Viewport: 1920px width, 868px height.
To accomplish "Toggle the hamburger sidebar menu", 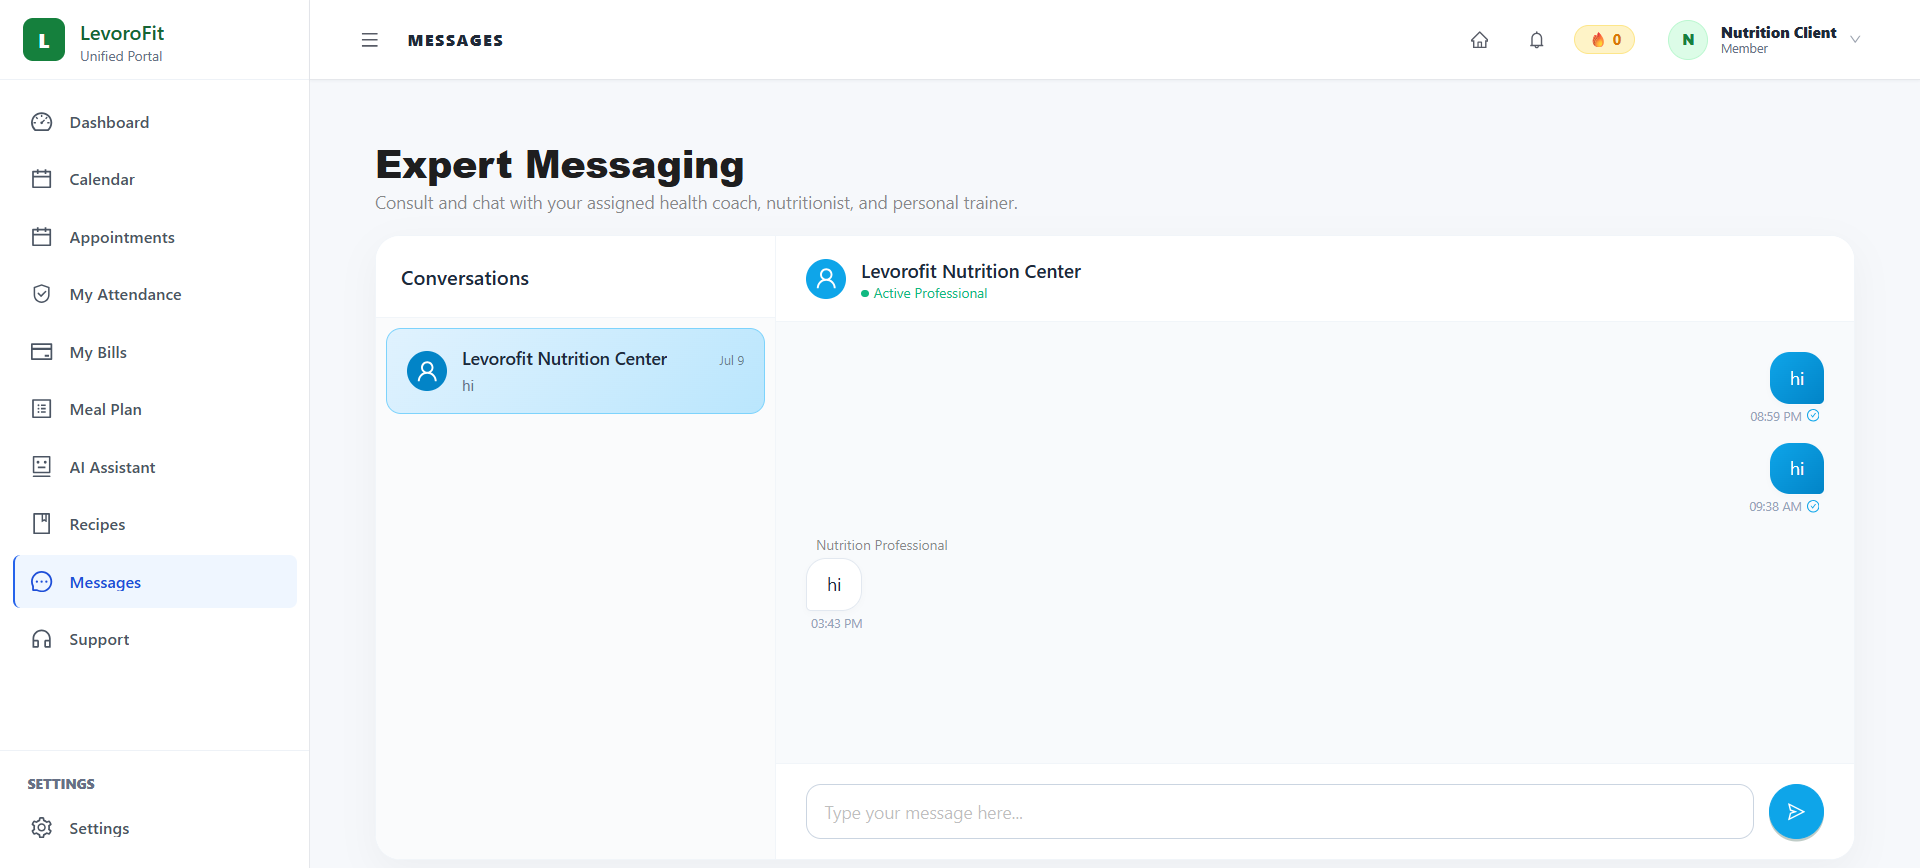I will (370, 40).
